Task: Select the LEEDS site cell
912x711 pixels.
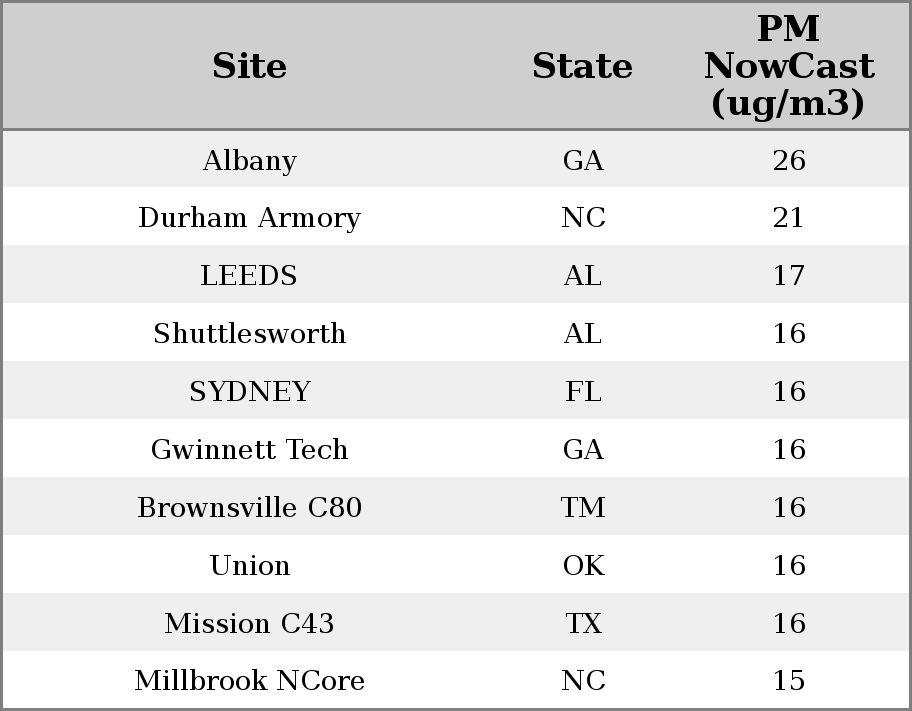Action: click(x=250, y=275)
